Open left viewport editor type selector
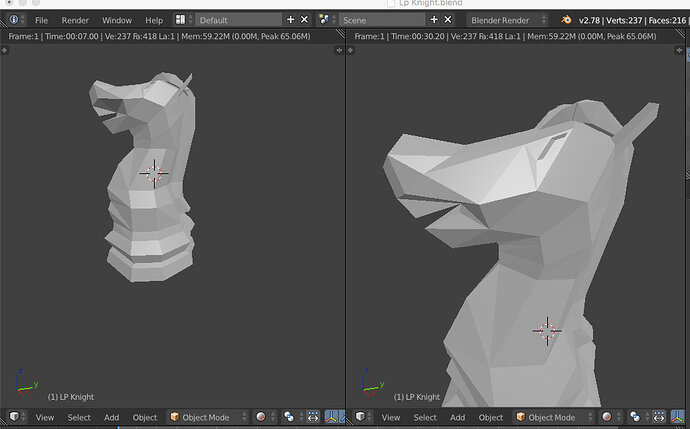 coord(16,417)
